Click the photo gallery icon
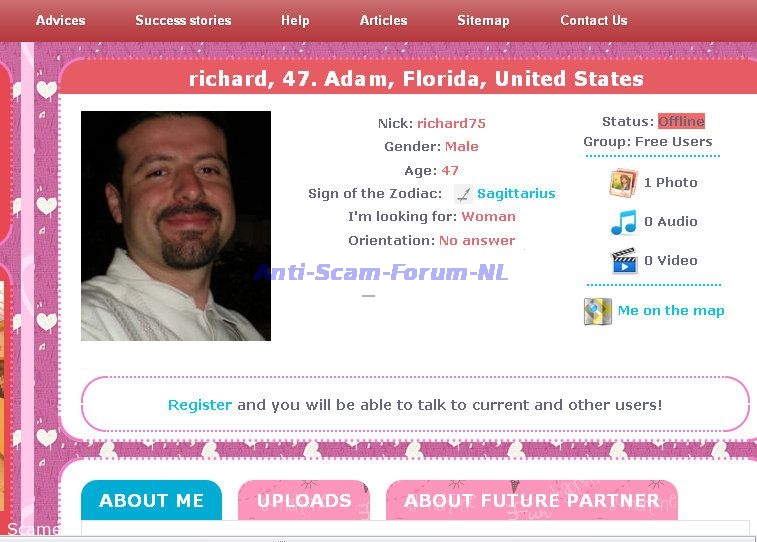The height and width of the screenshot is (542, 757). pos(623,183)
